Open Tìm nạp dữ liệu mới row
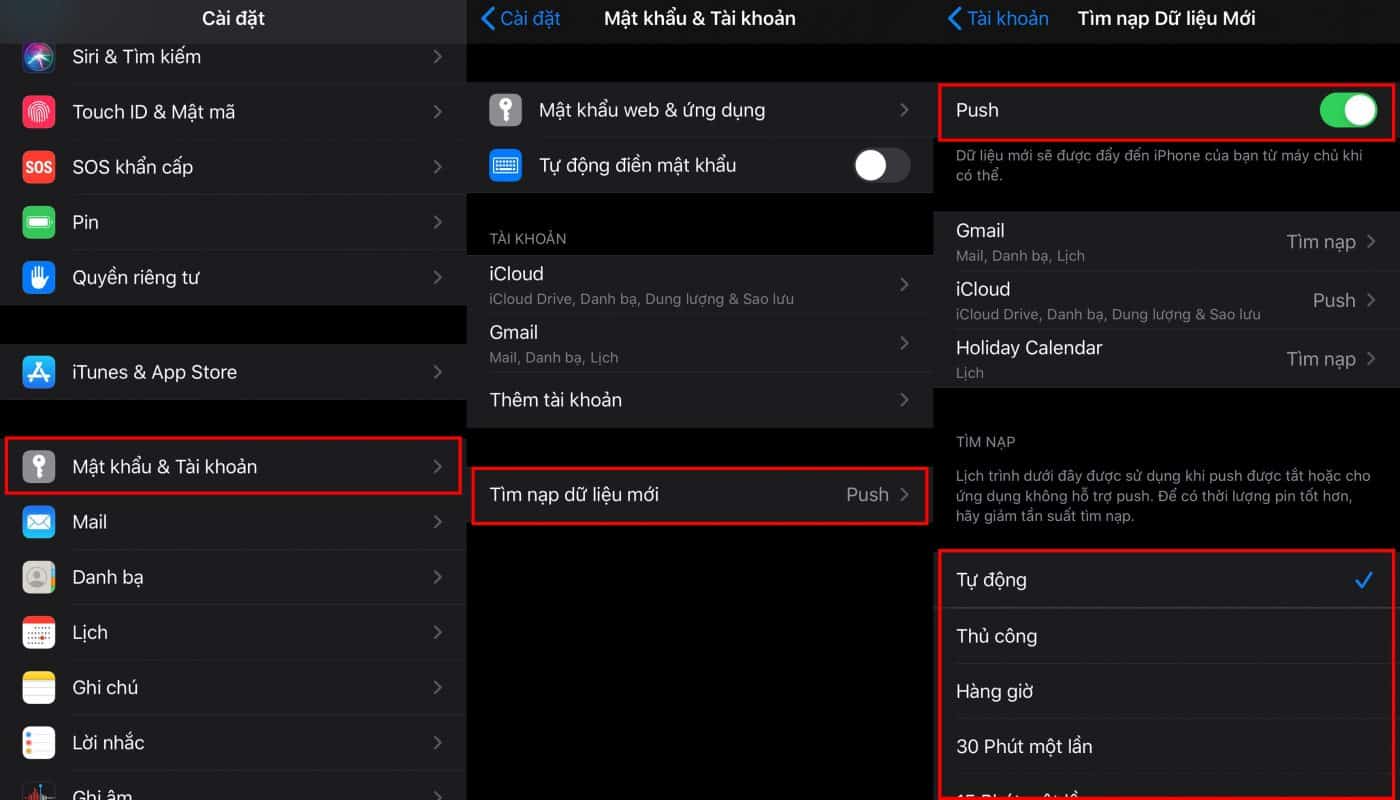The width and height of the screenshot is (1400, 800). pos(699,494)
